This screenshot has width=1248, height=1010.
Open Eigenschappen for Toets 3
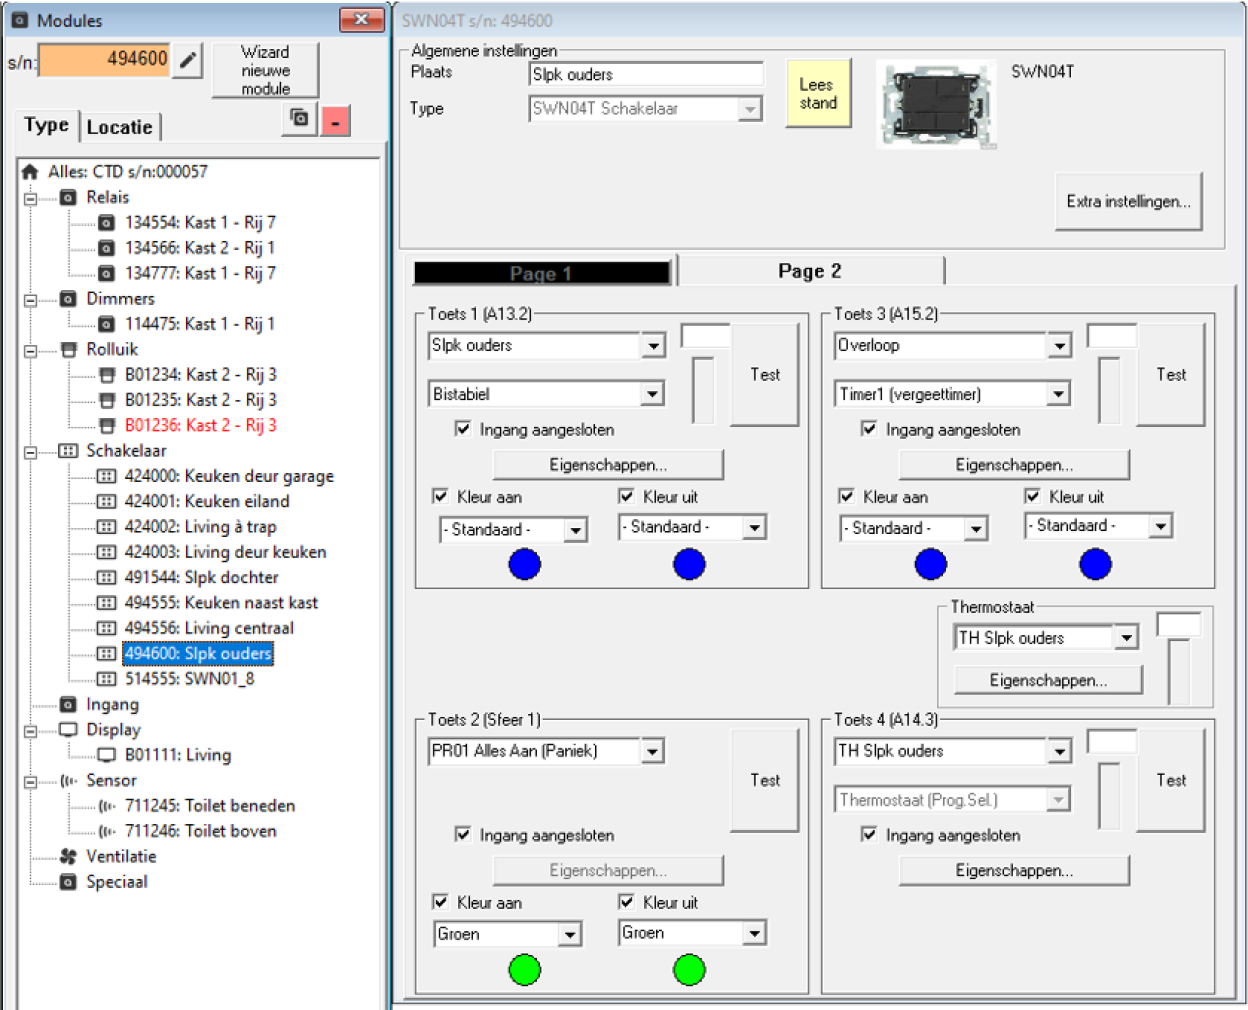1014,465
